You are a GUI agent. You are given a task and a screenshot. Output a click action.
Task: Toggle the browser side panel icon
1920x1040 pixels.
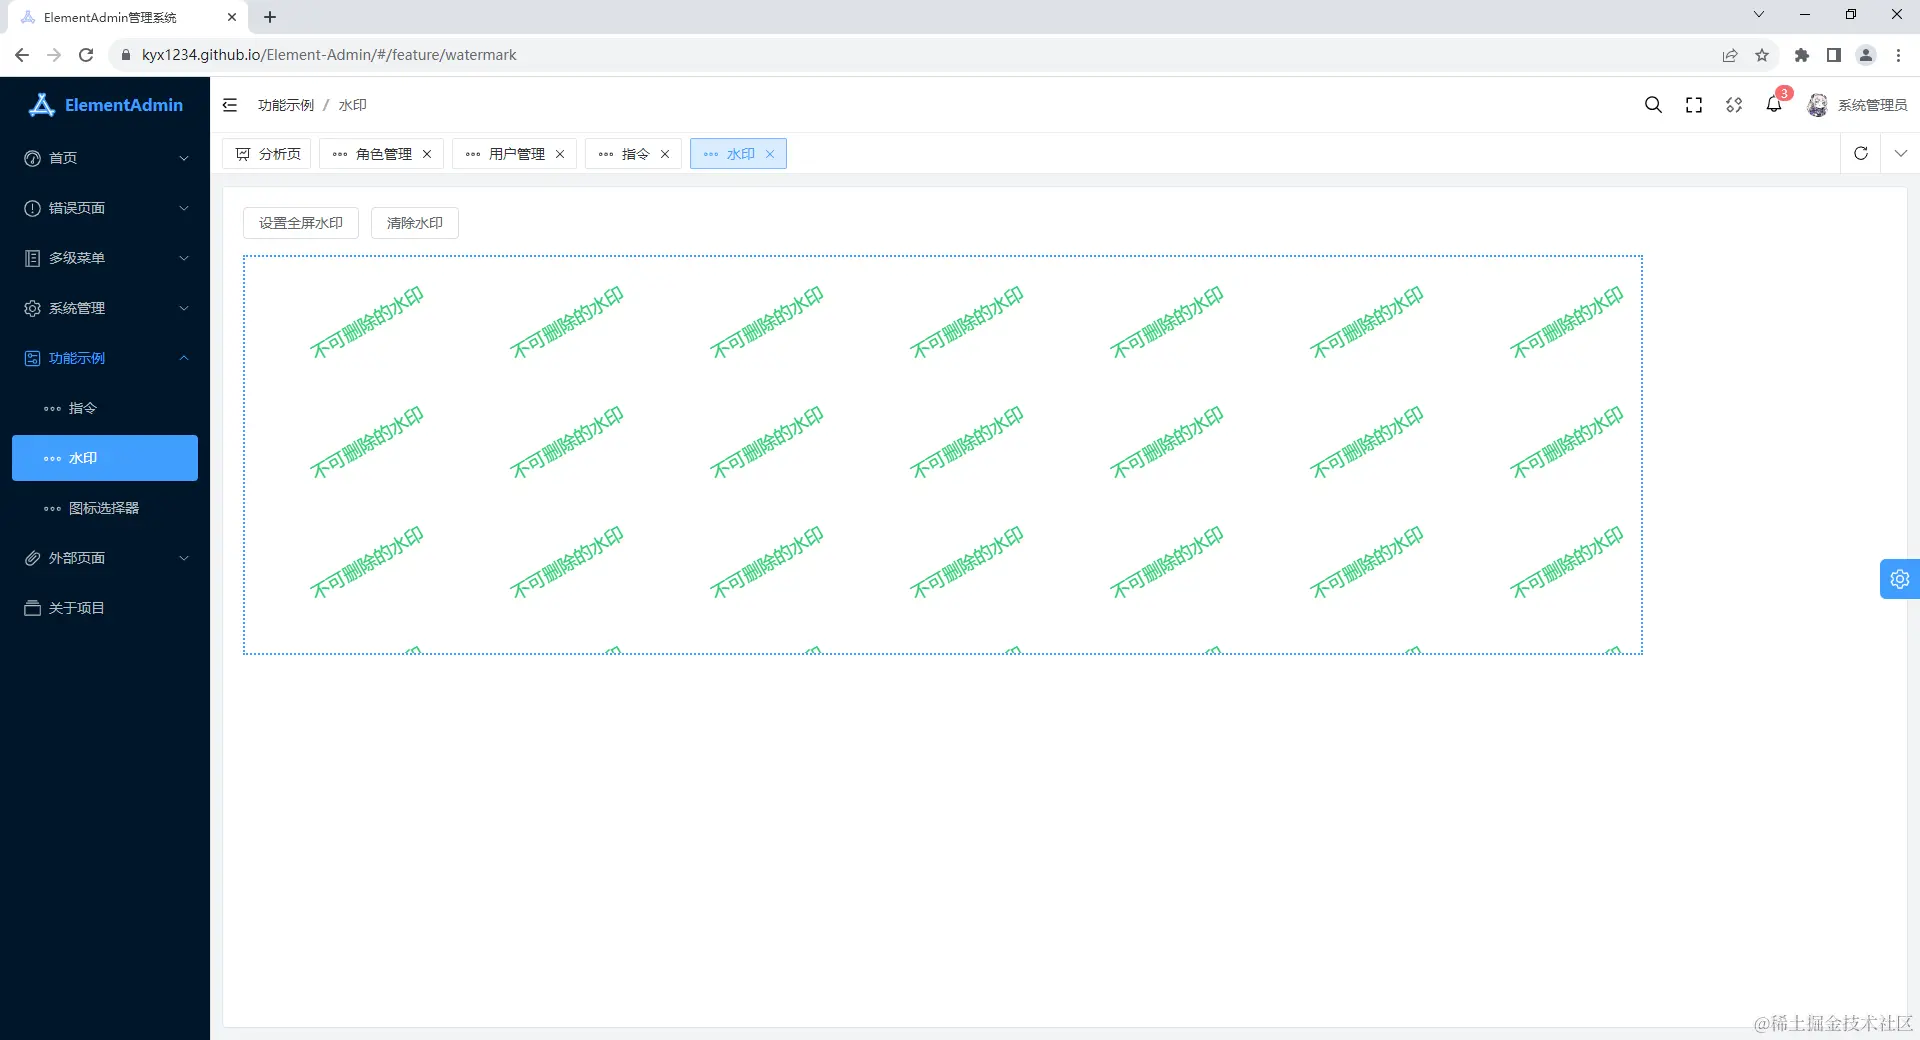click(1834, 55)
